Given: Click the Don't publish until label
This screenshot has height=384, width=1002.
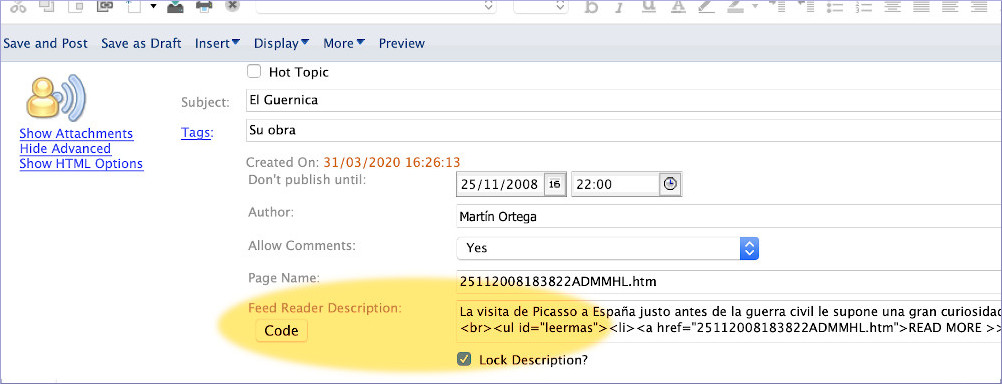Looking at the screenshot, I should pos(307,180).
